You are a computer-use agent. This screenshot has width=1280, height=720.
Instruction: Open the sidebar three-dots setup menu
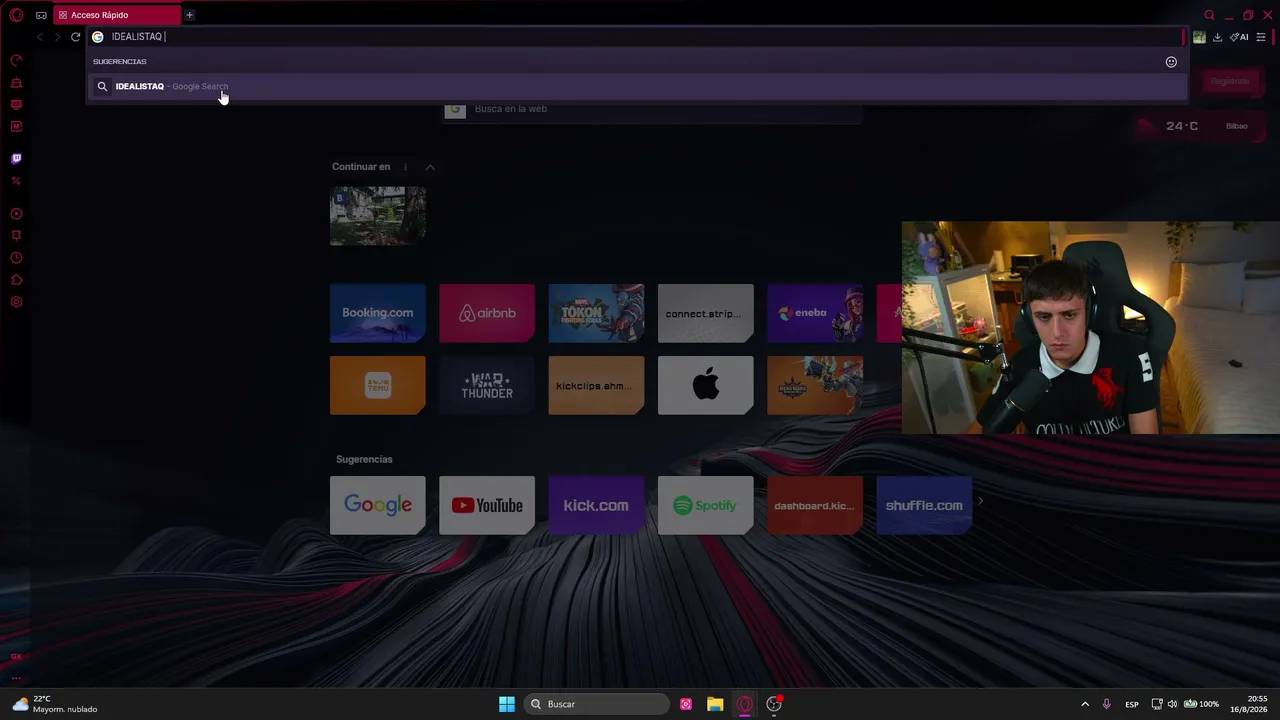point(16,678)
